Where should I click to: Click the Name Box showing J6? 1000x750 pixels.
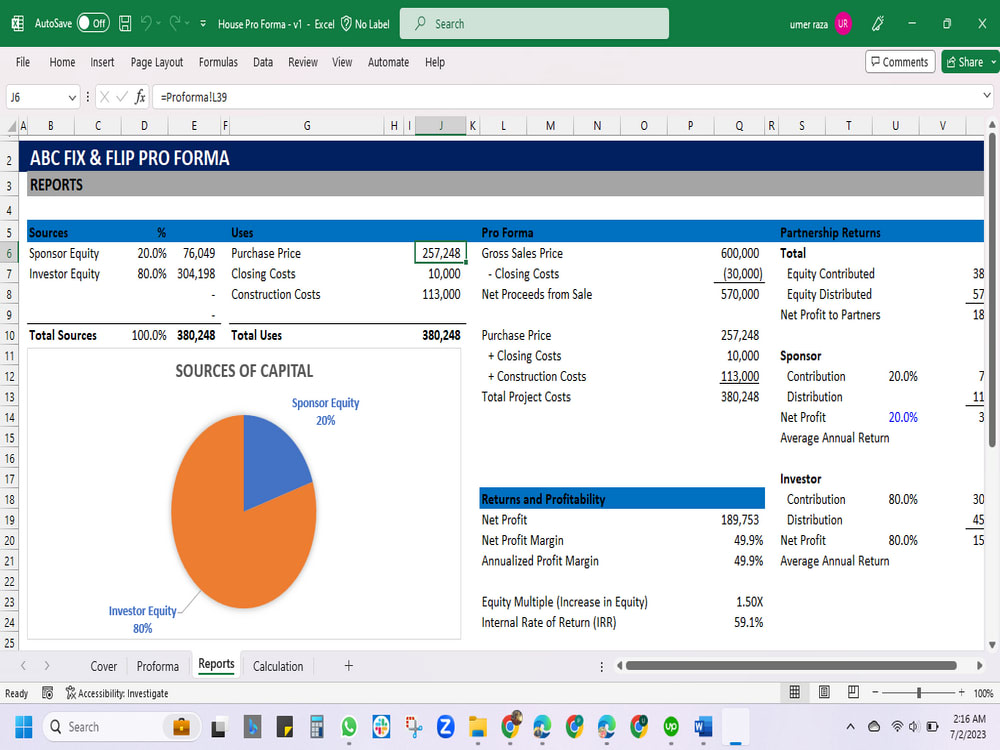pos(36,98)
